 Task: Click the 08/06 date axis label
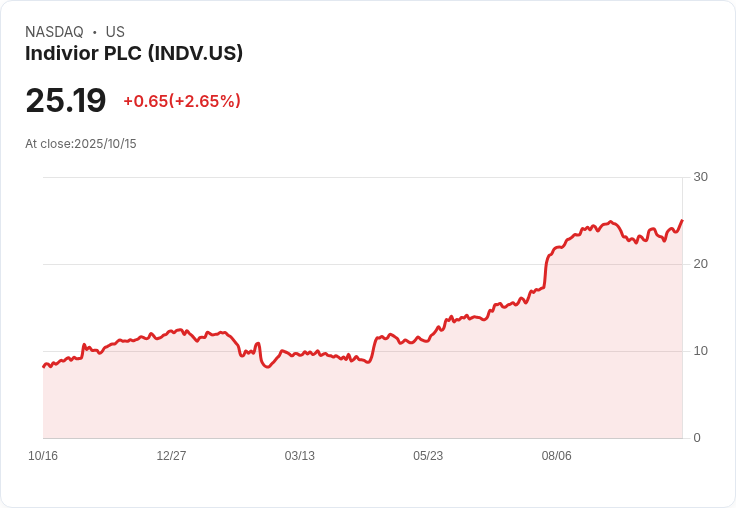556,456
